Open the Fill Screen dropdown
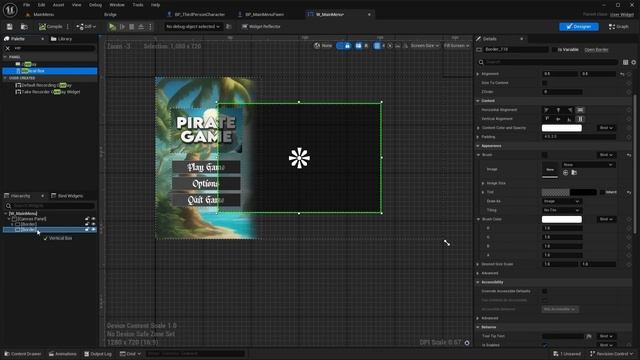The image size is (640, 360). [456, 46]
